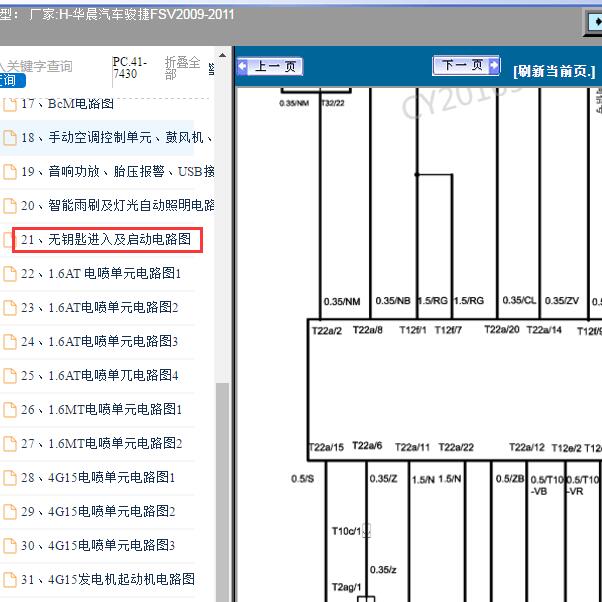Click pin label T22a/11 in diagram
This screenshot has width=602, height=602.
coord(412,447)
